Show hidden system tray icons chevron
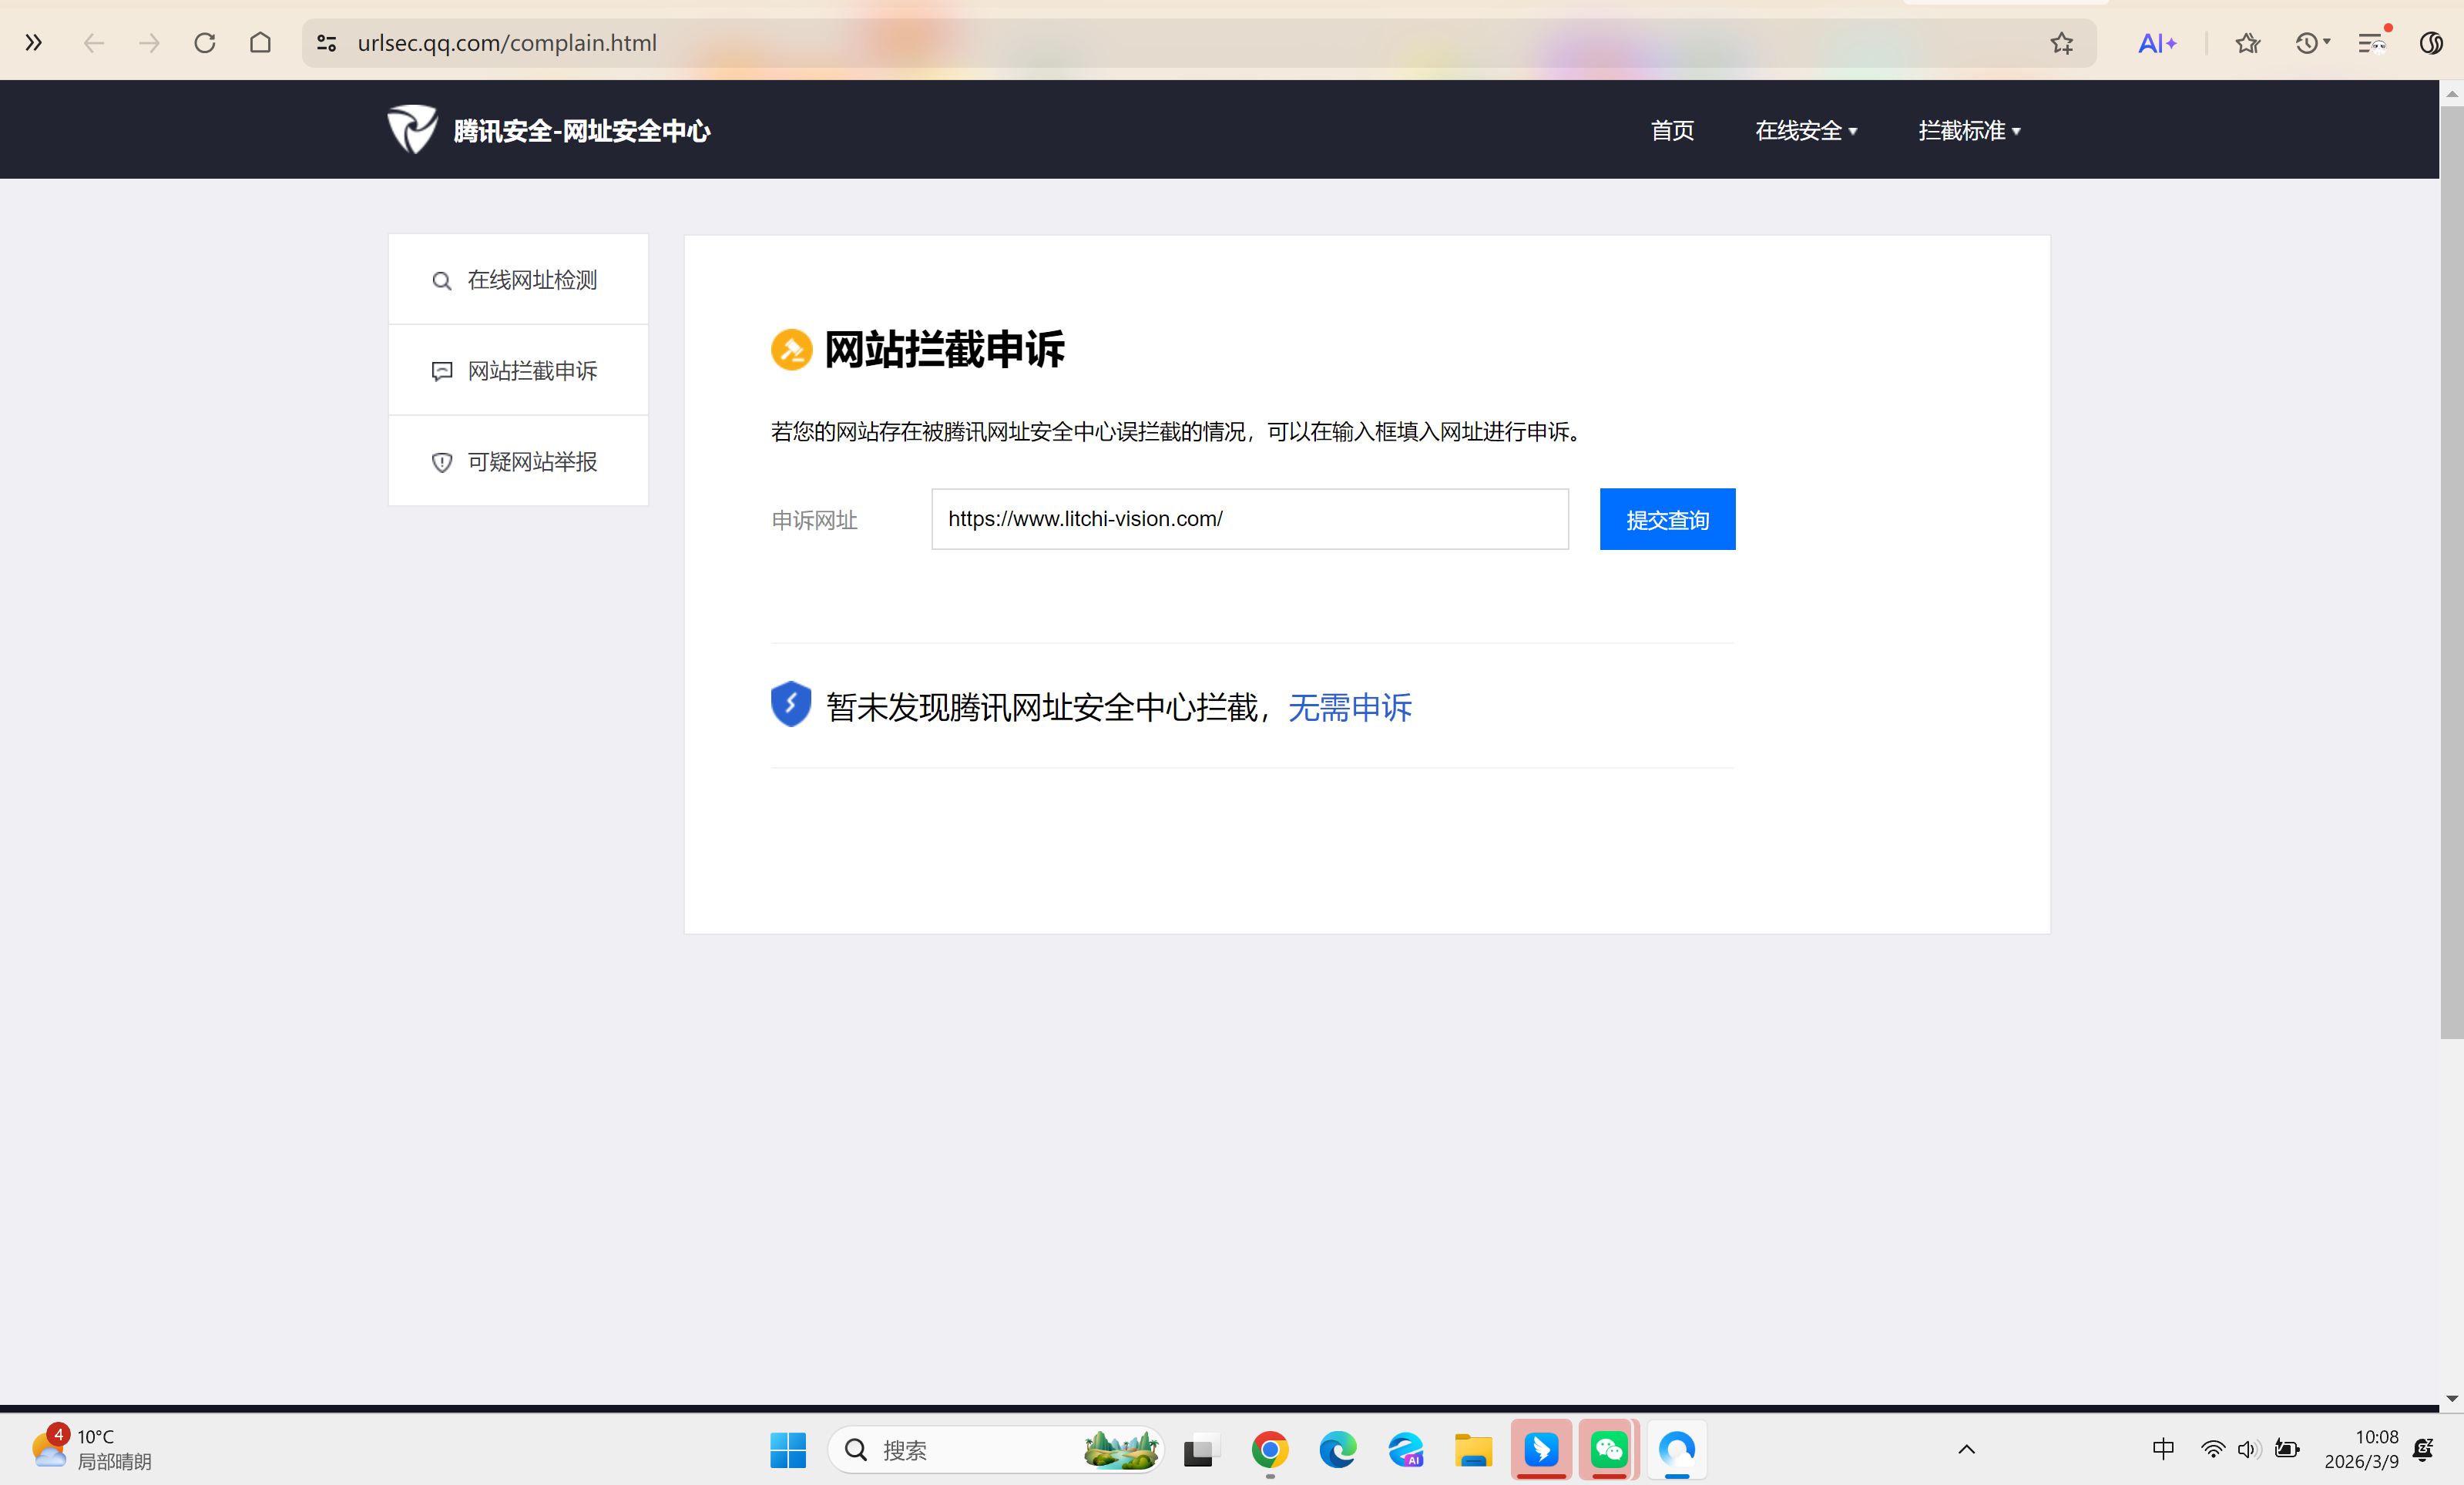The height and width of the screenshot is (1485, 2464). point(1966,1449)
